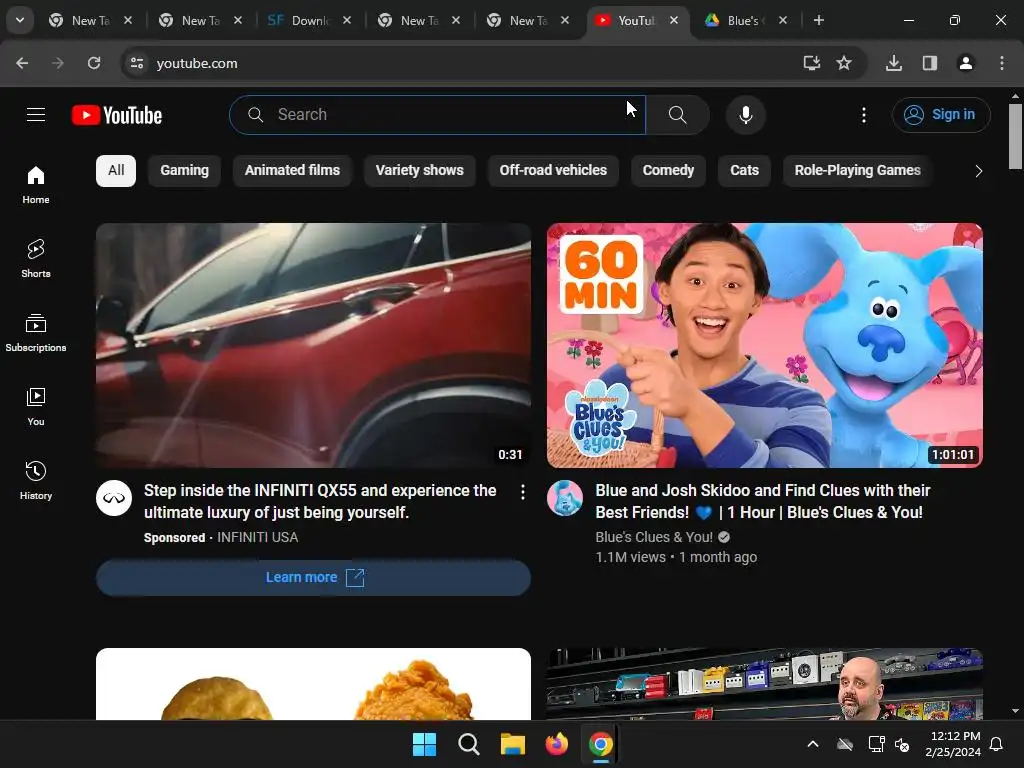The height and width of the screenshot is (768, 1024).
Task: Open the INFINITI ad options three-dot menu
Action: click(522, 492)
